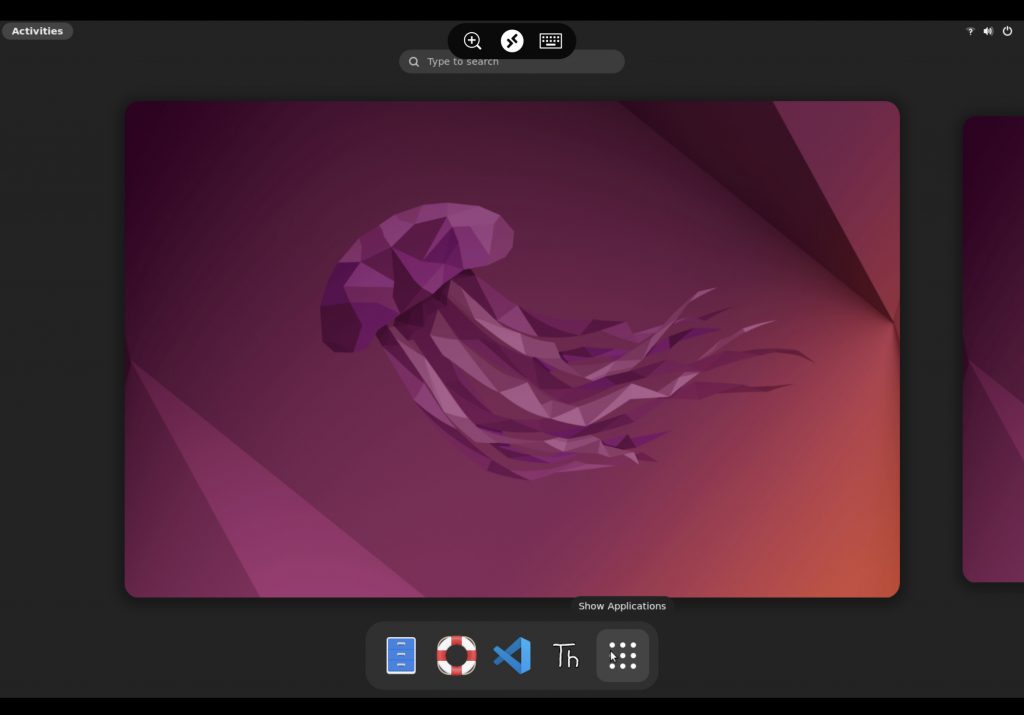The width and height of the screenshot is (1024, 715).
Task: Click the zoom magnifier in the remote toolbar
Action: pyautogui.click(x=473, y=41)
